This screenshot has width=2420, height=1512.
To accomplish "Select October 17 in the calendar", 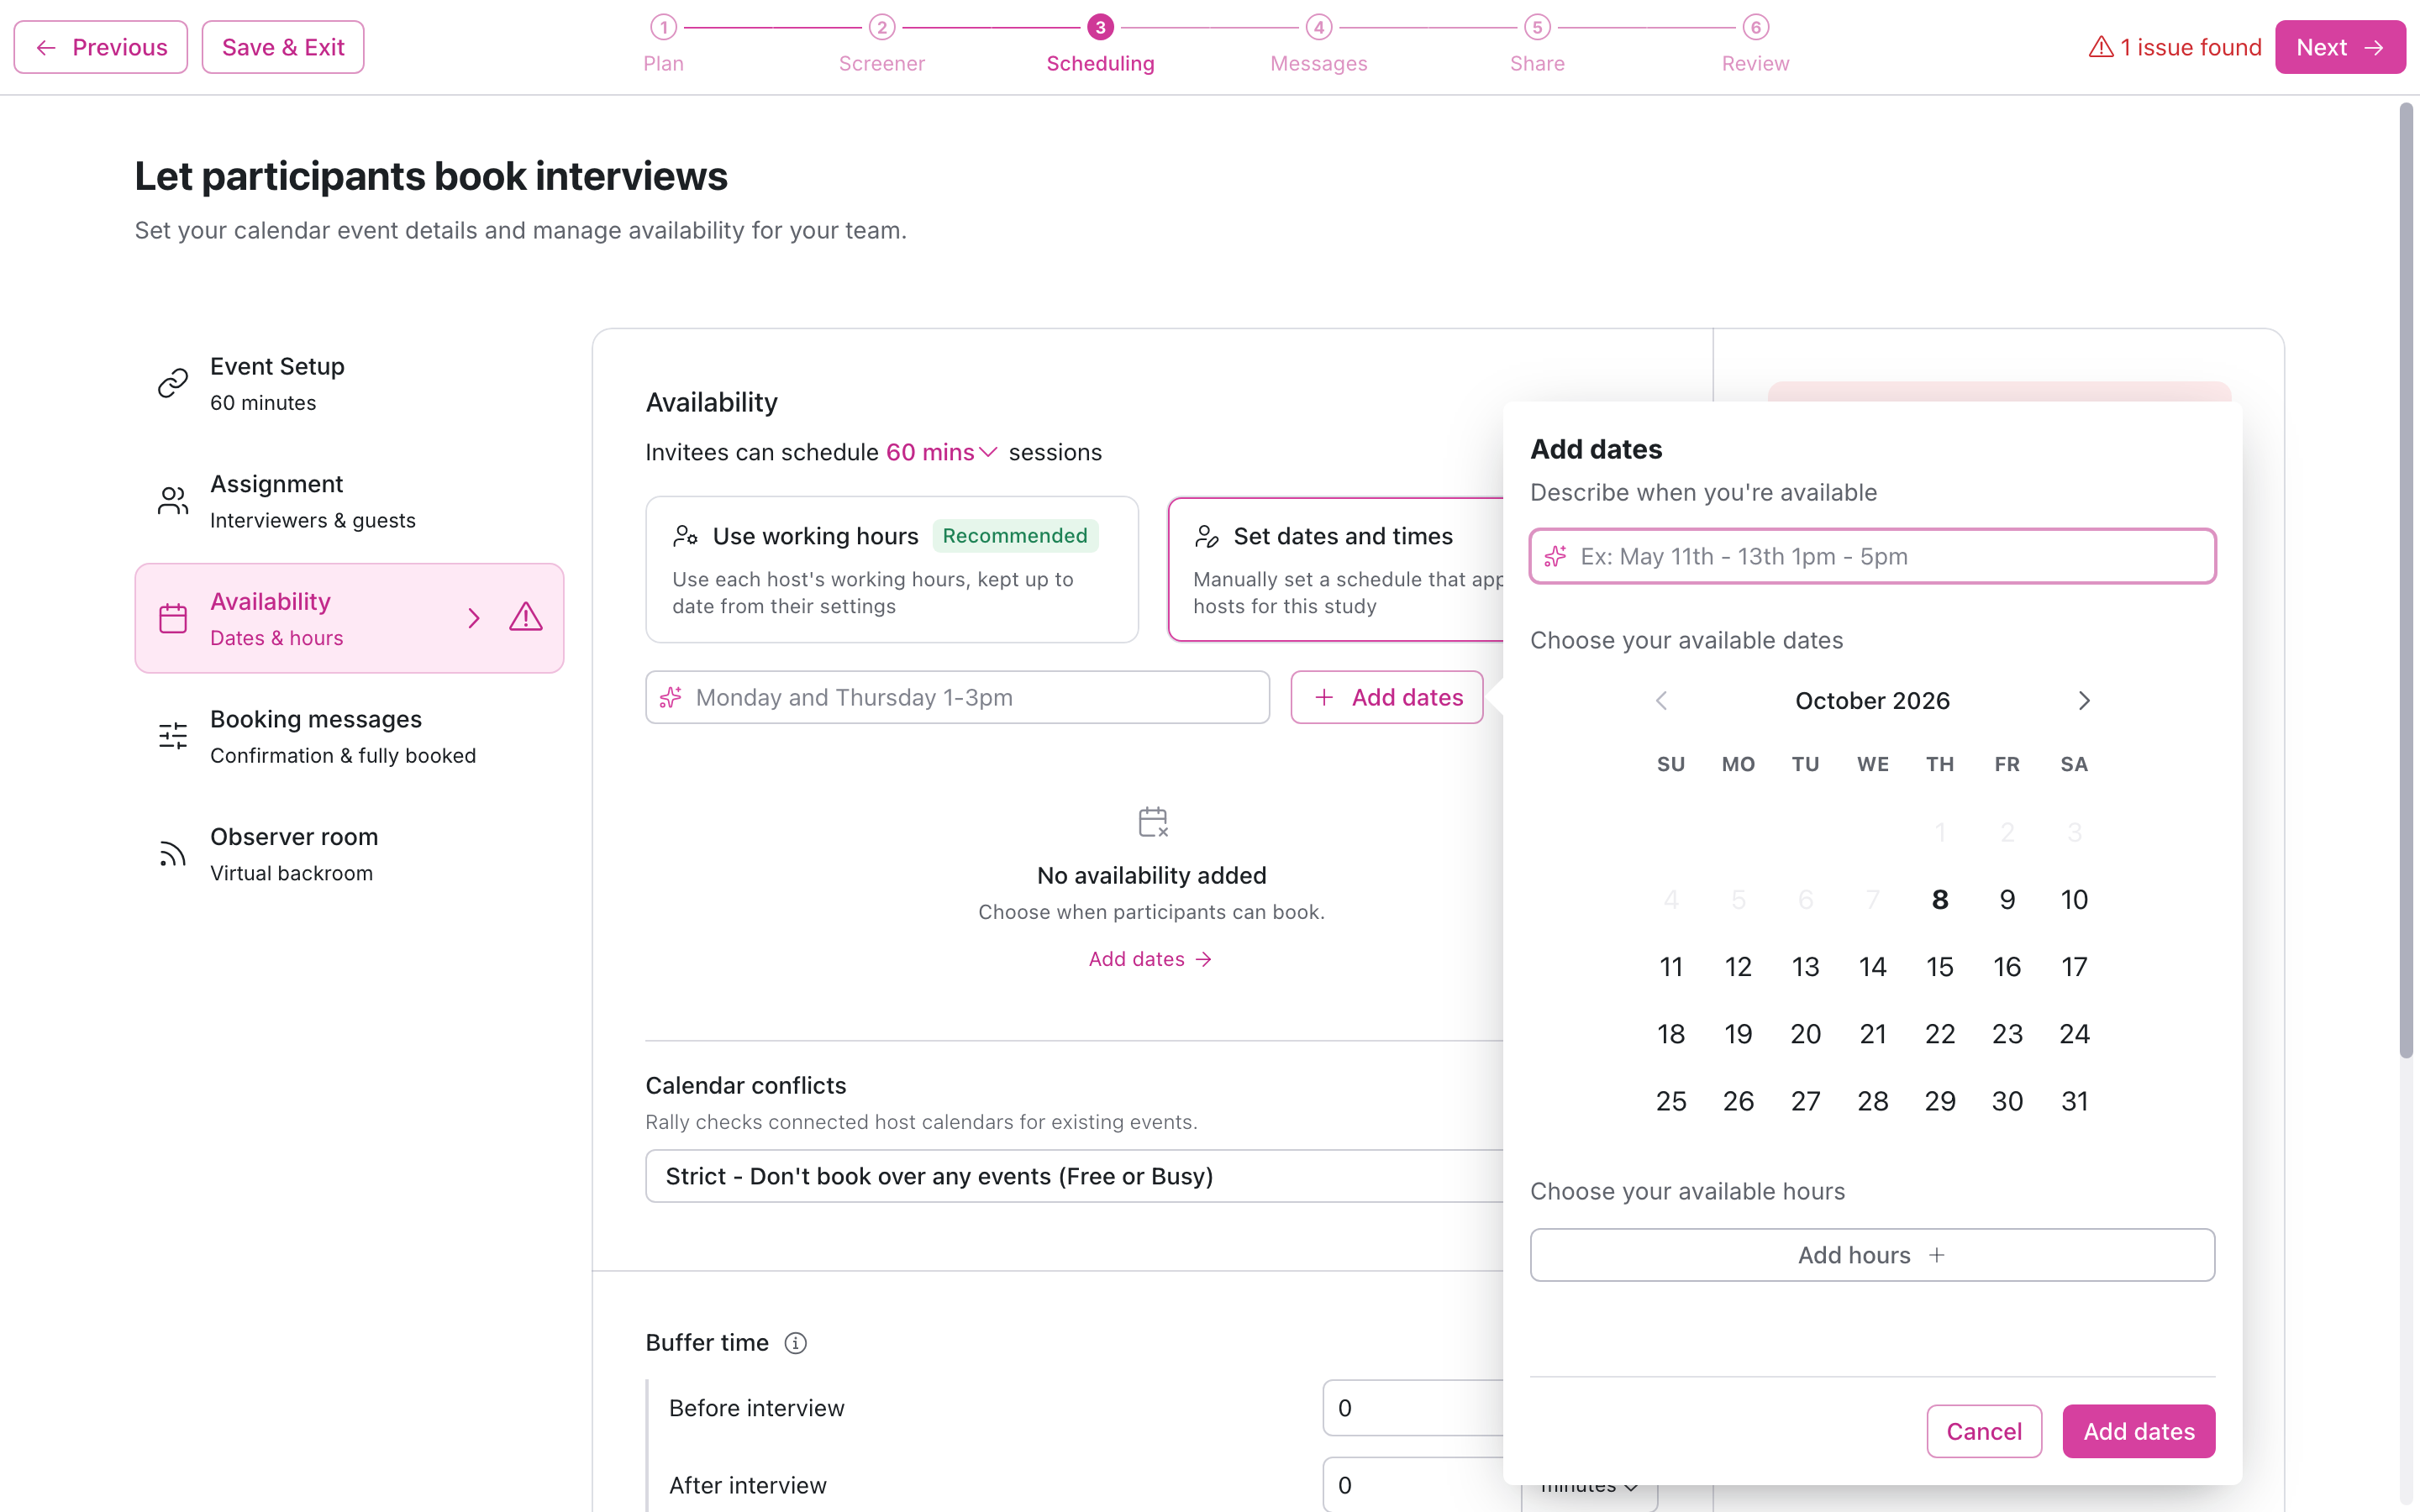I will [2074, 966].
